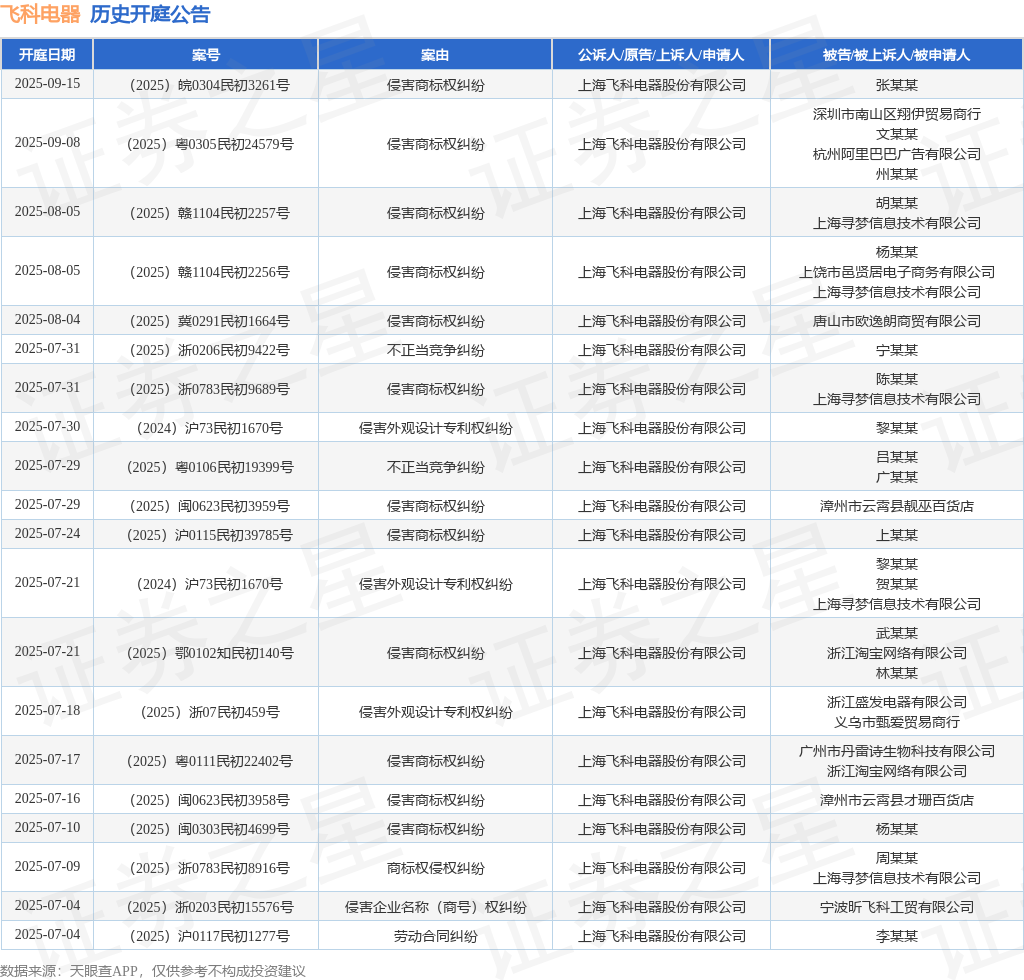Click 劳动合同纠纷 cause cell
The height and width of the screenshot is (980, 1024).
pos(435,936)
